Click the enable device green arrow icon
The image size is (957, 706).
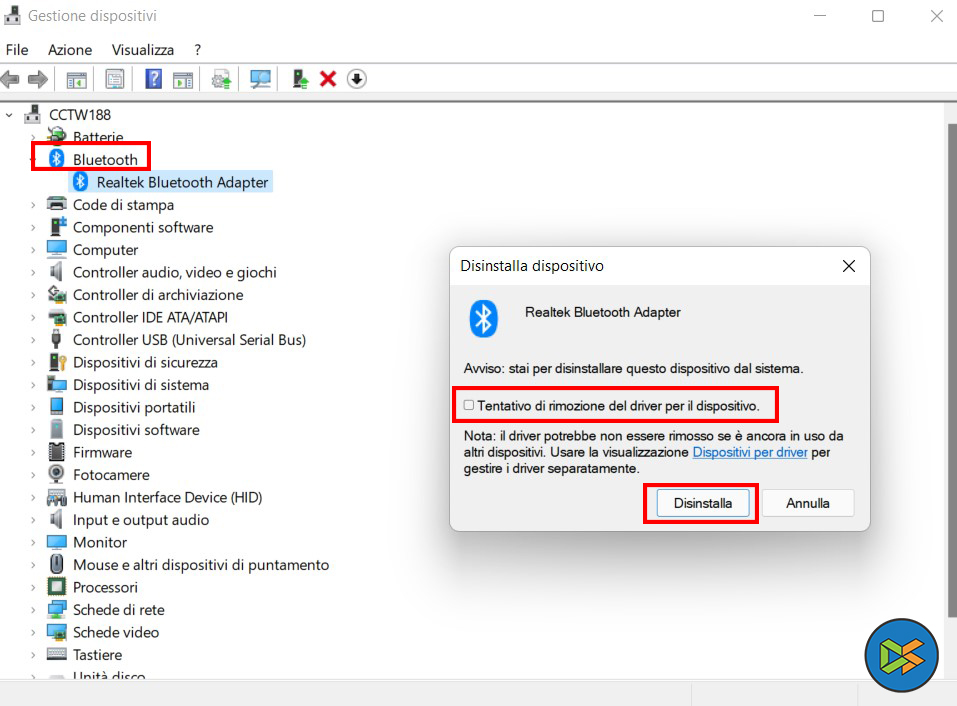tap(300, 79)
